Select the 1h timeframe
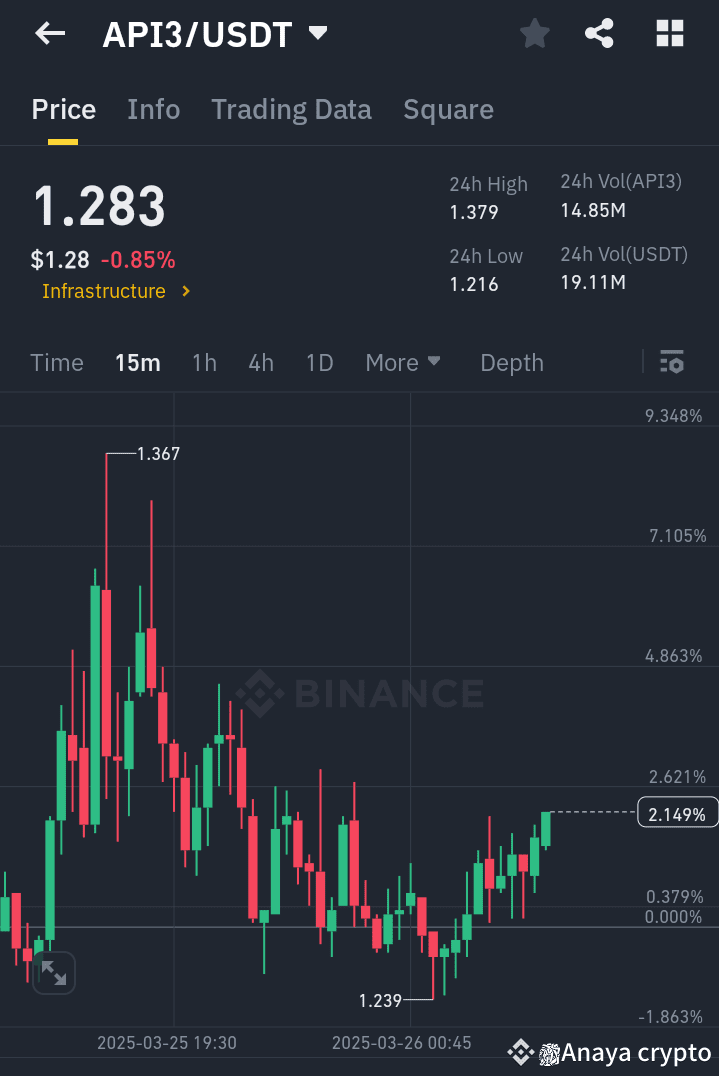719x1076 pixels. 204,363
